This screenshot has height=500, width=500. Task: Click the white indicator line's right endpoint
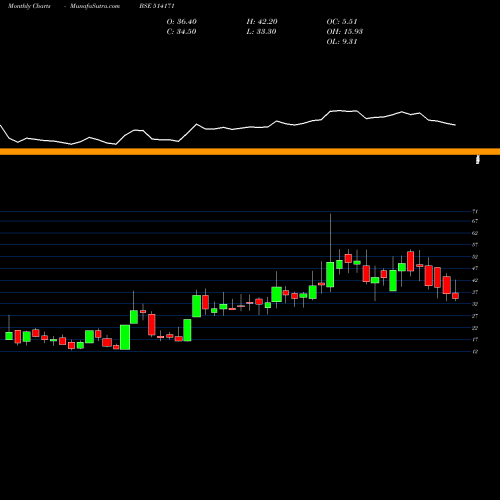455,125
